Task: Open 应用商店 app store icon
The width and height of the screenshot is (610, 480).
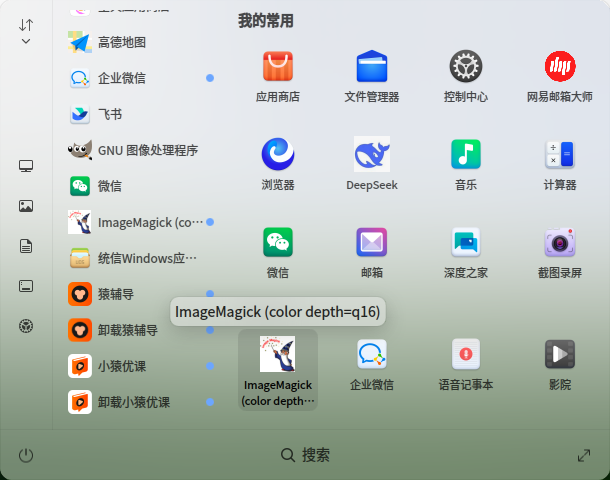Action: click(x=277, y=67)
